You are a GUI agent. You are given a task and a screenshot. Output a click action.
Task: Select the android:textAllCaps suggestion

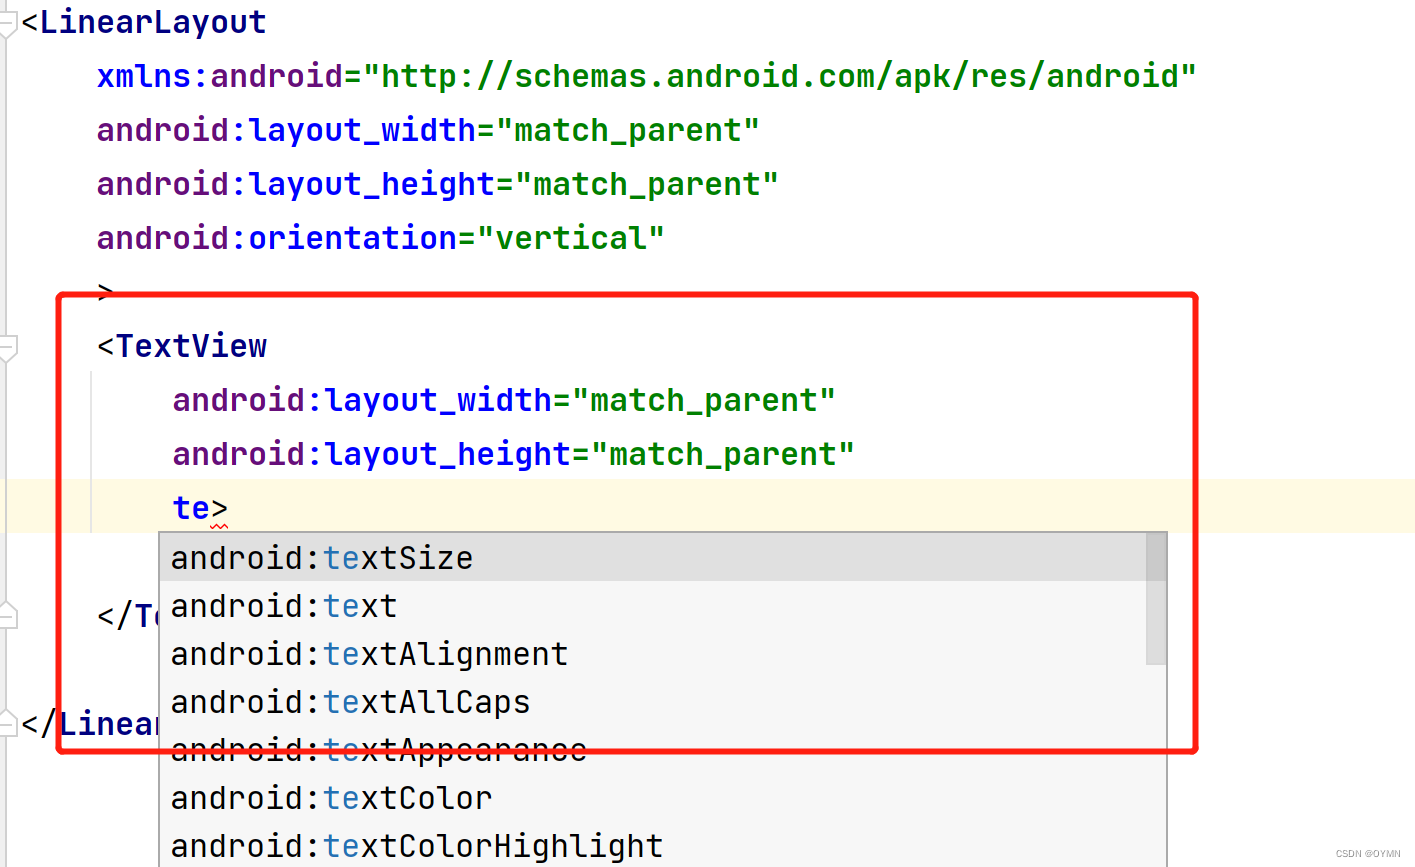[x=653, y=702]
